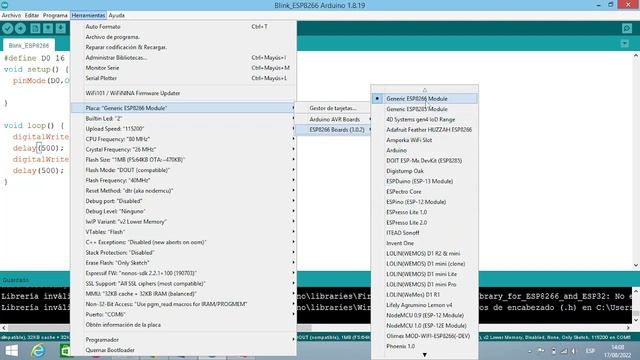Open the Programa menu
Screen dimensions: 640x360
[x=55, y=15]
